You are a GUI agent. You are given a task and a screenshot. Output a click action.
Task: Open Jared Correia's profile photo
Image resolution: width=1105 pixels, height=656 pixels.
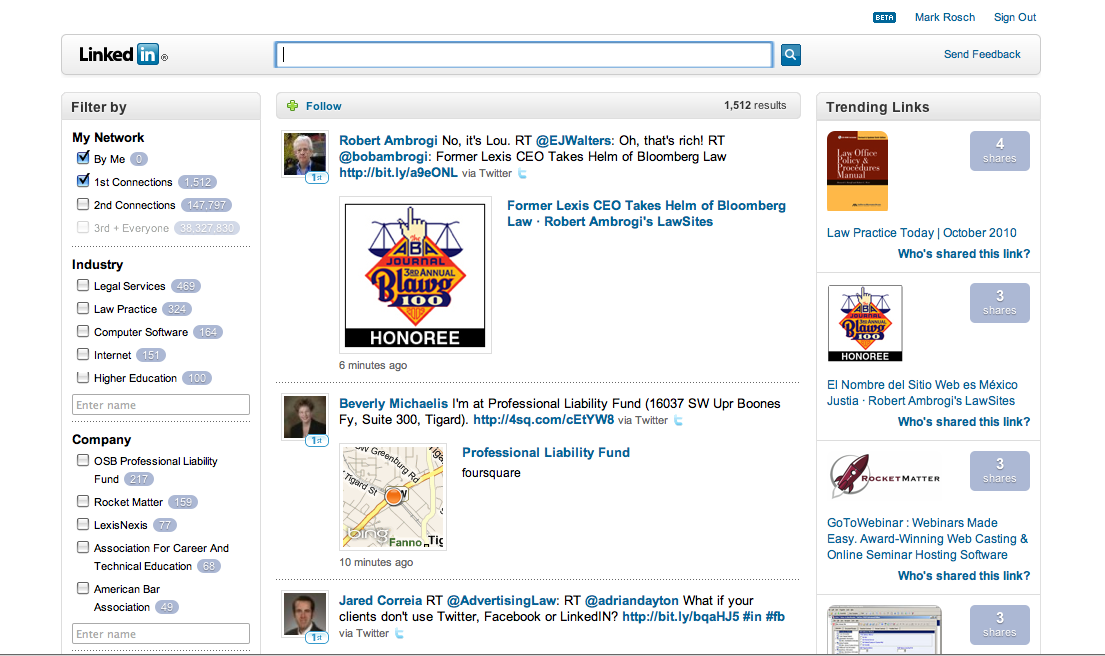304,613
